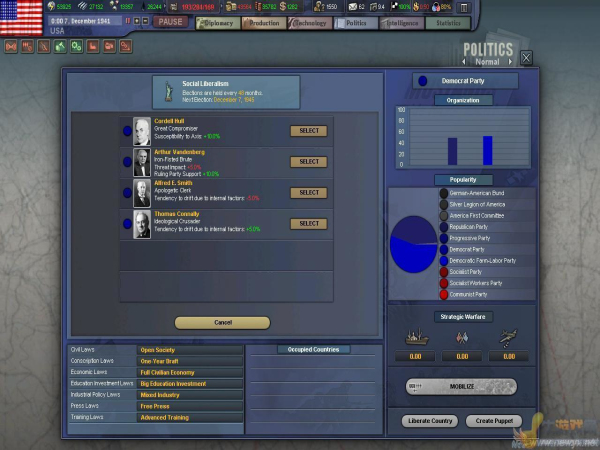Open the Statistics tab

coord(448,23)
